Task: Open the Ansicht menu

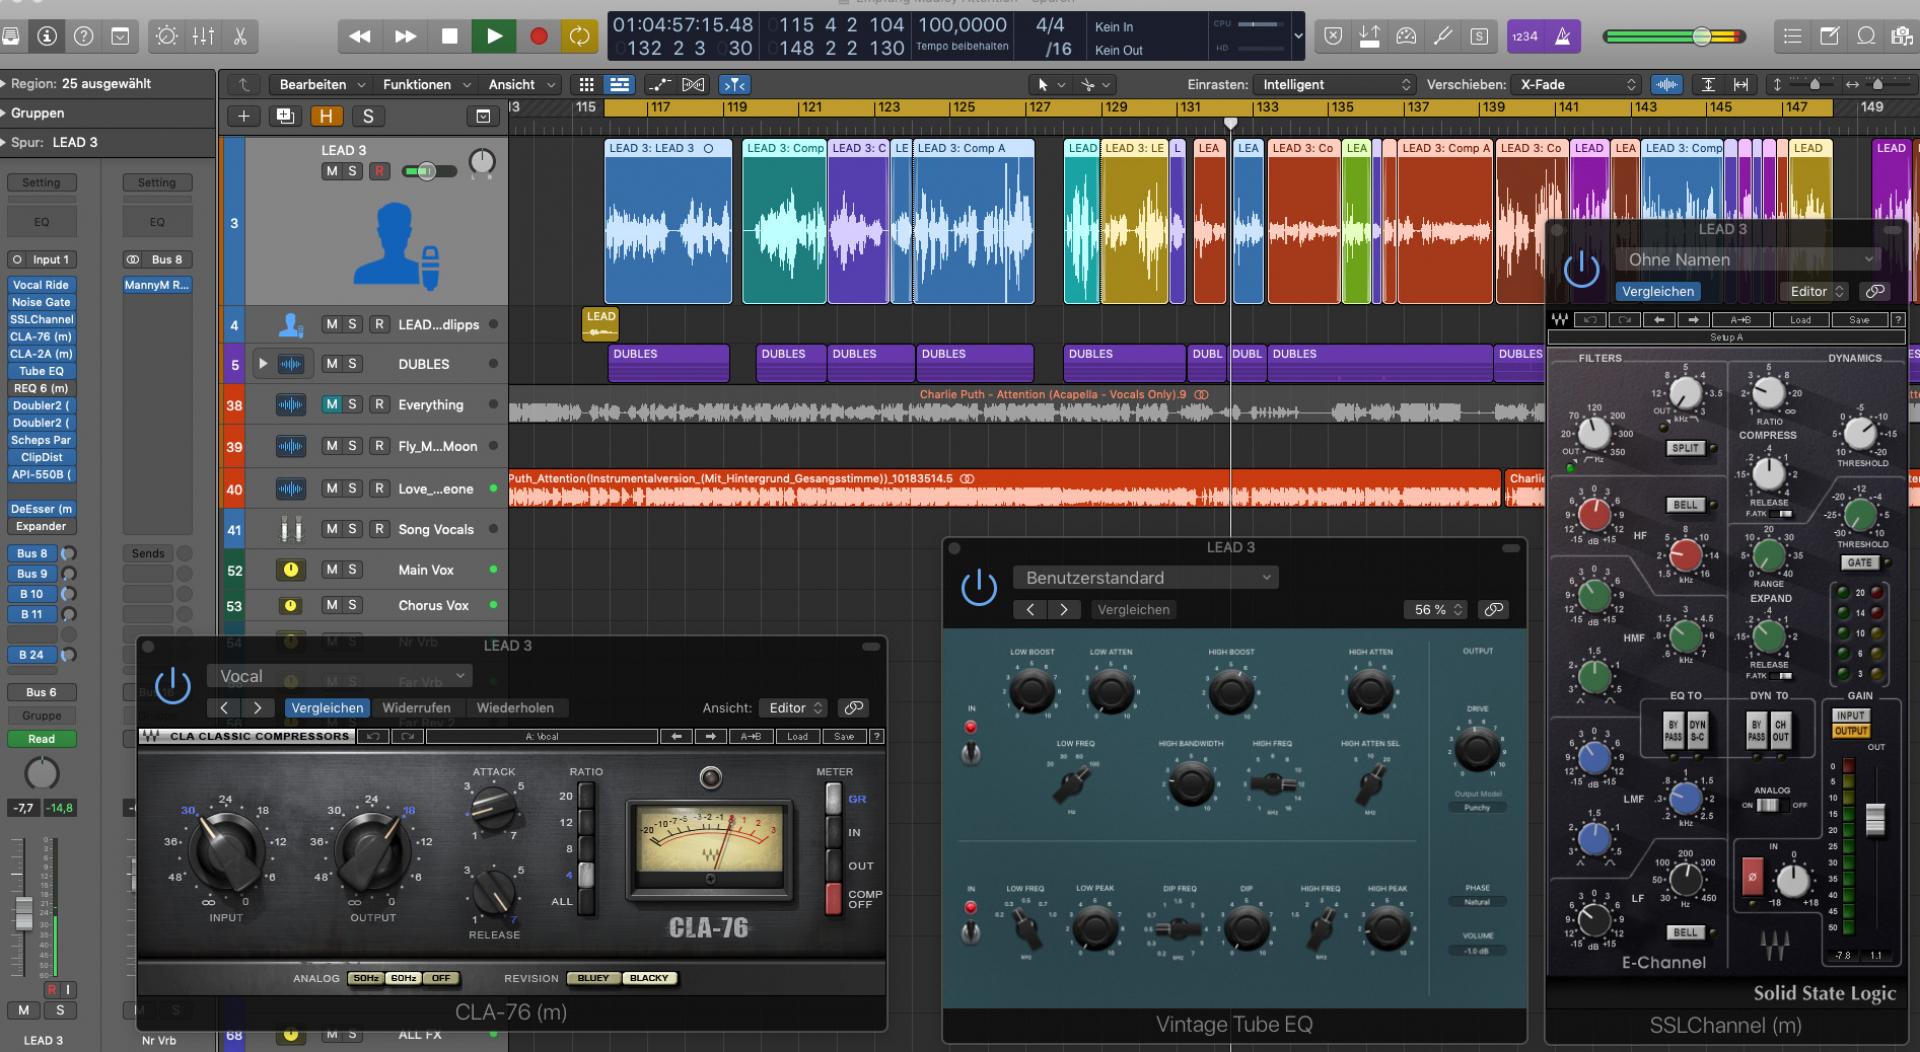Action: coord(521,84)
